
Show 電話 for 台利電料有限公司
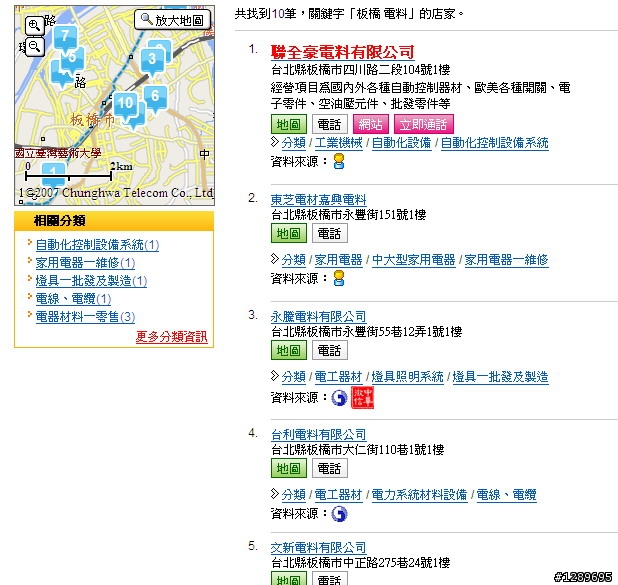[x=330, y=468]
